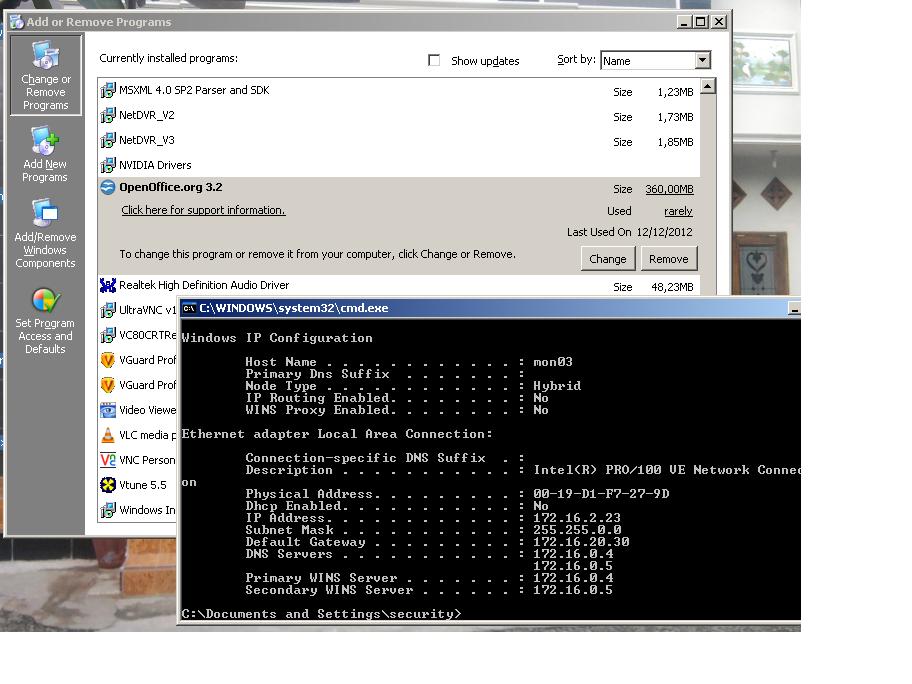Viewport: 912px width, 684px height.
Task: Open Change or Remove Programs panel
Action: point(46,76)
